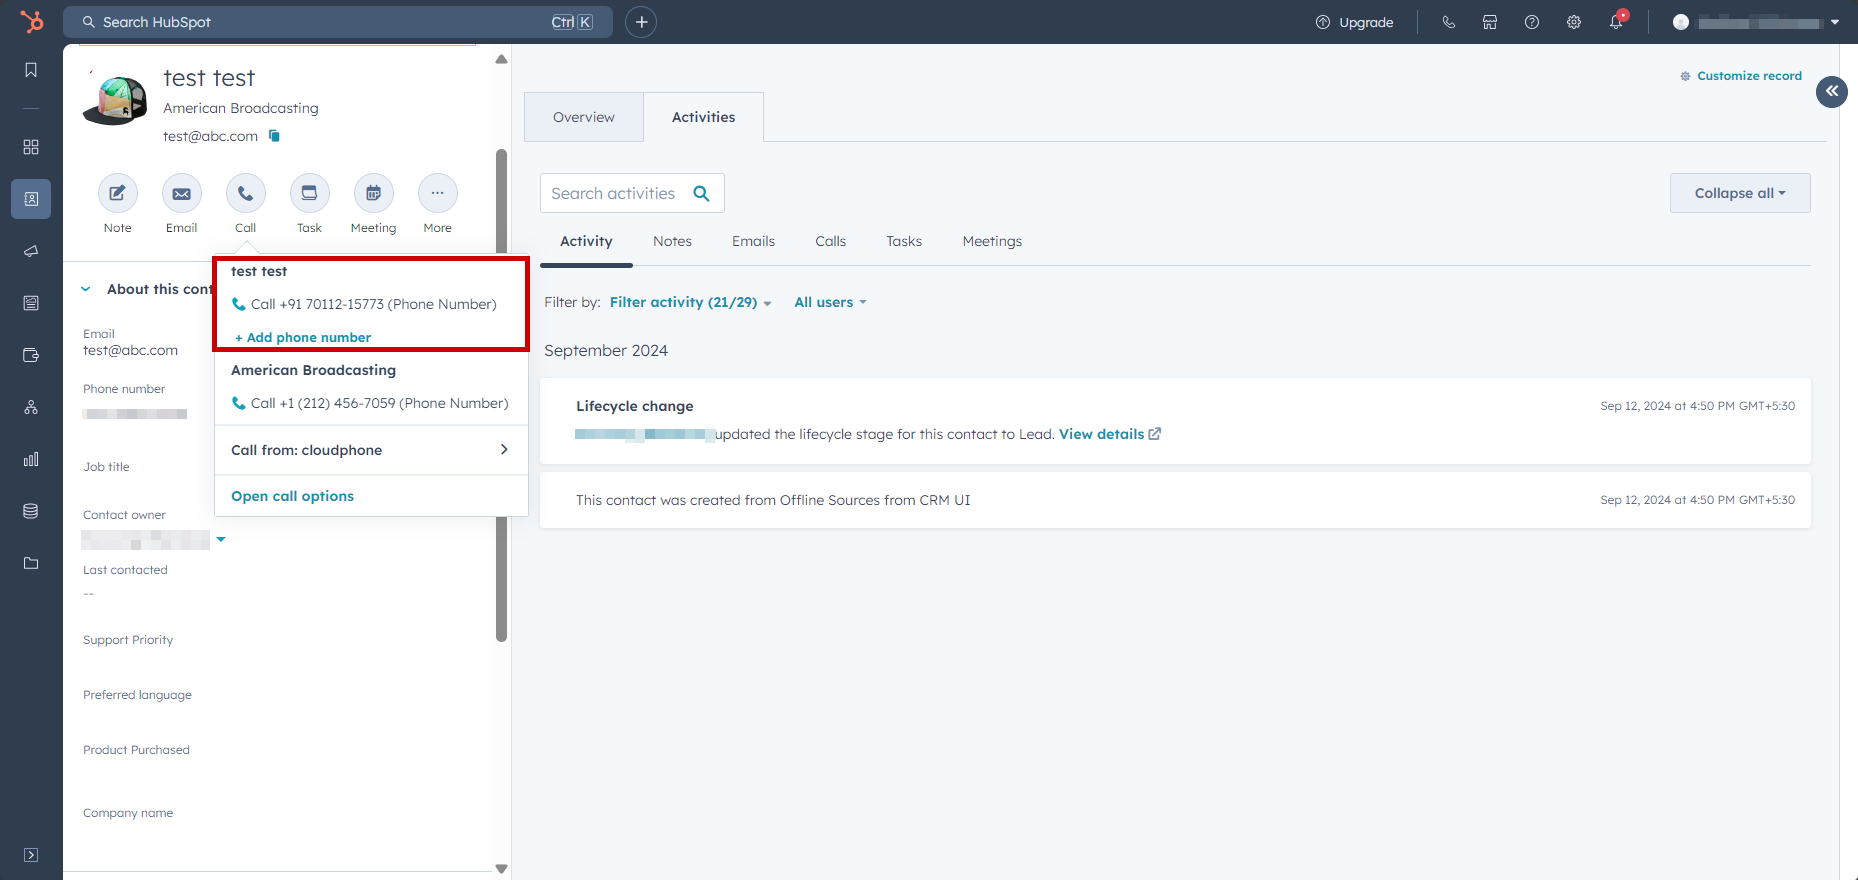Call +91 70112-15773 phone number
1858x880 pixels.
pyautogui.click(x=364, y=304)
